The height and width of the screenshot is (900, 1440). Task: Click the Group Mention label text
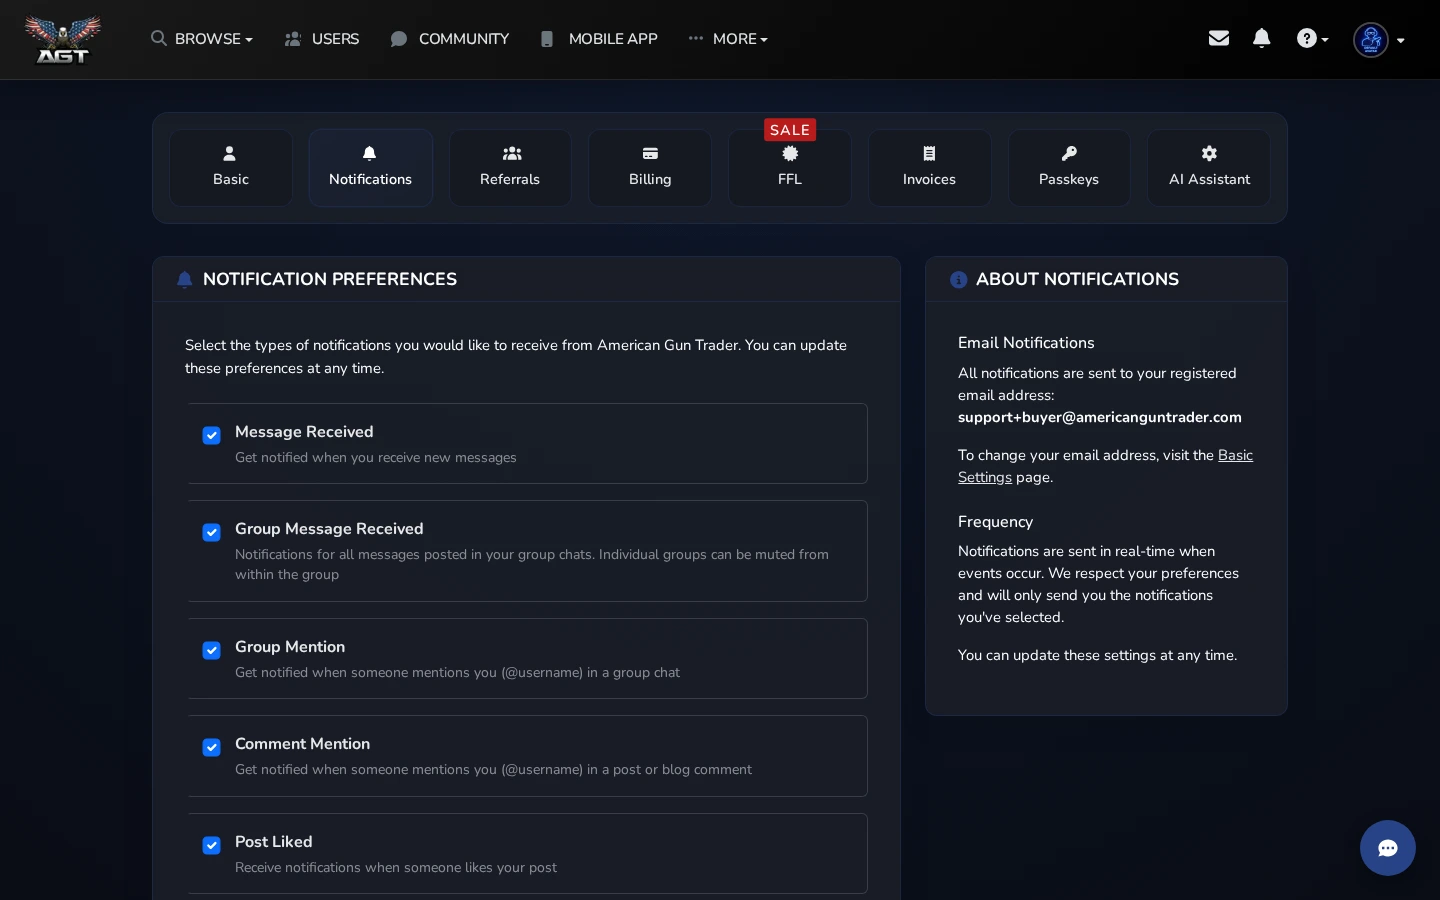pos(290,647)
